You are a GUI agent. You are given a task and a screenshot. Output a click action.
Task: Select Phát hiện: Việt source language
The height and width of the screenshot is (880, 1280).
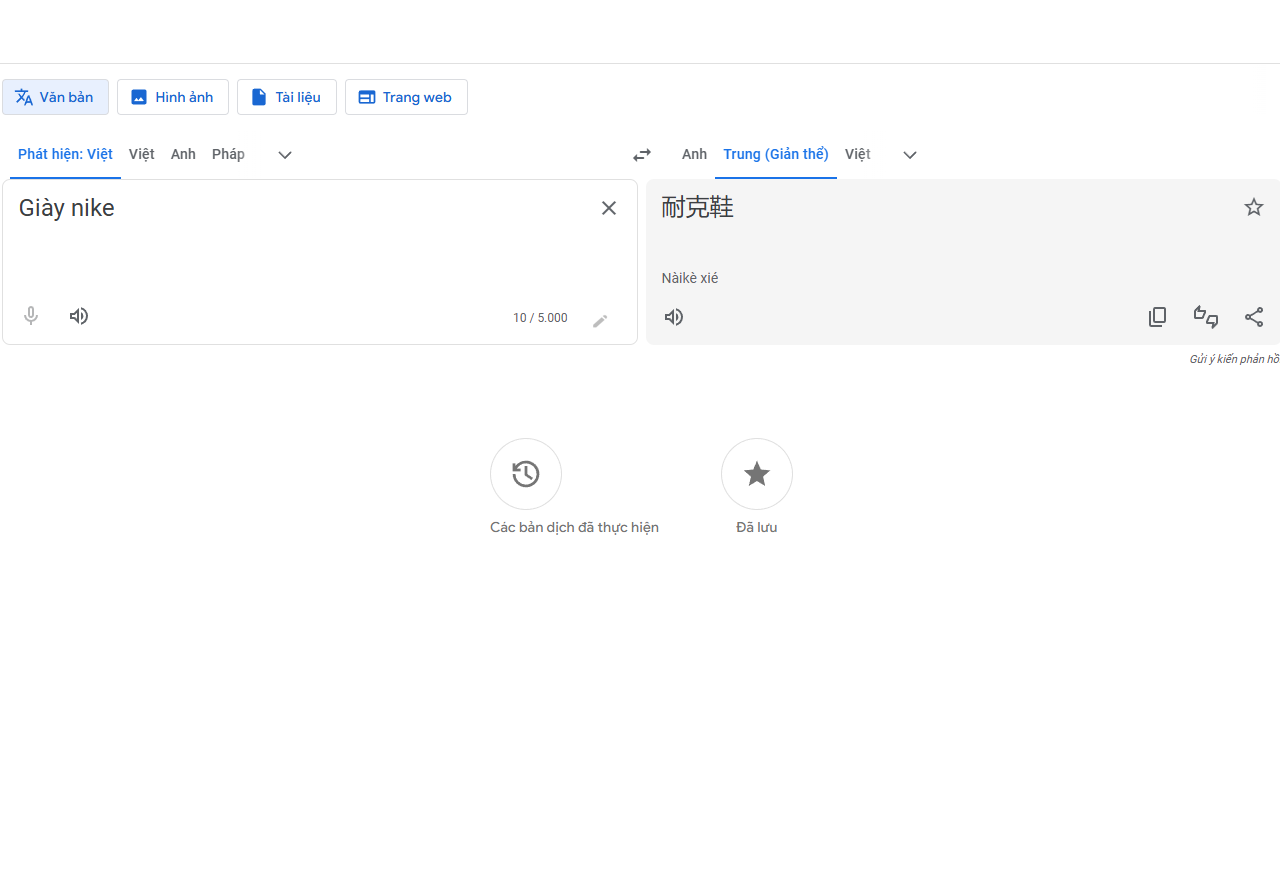coord(65,154)
